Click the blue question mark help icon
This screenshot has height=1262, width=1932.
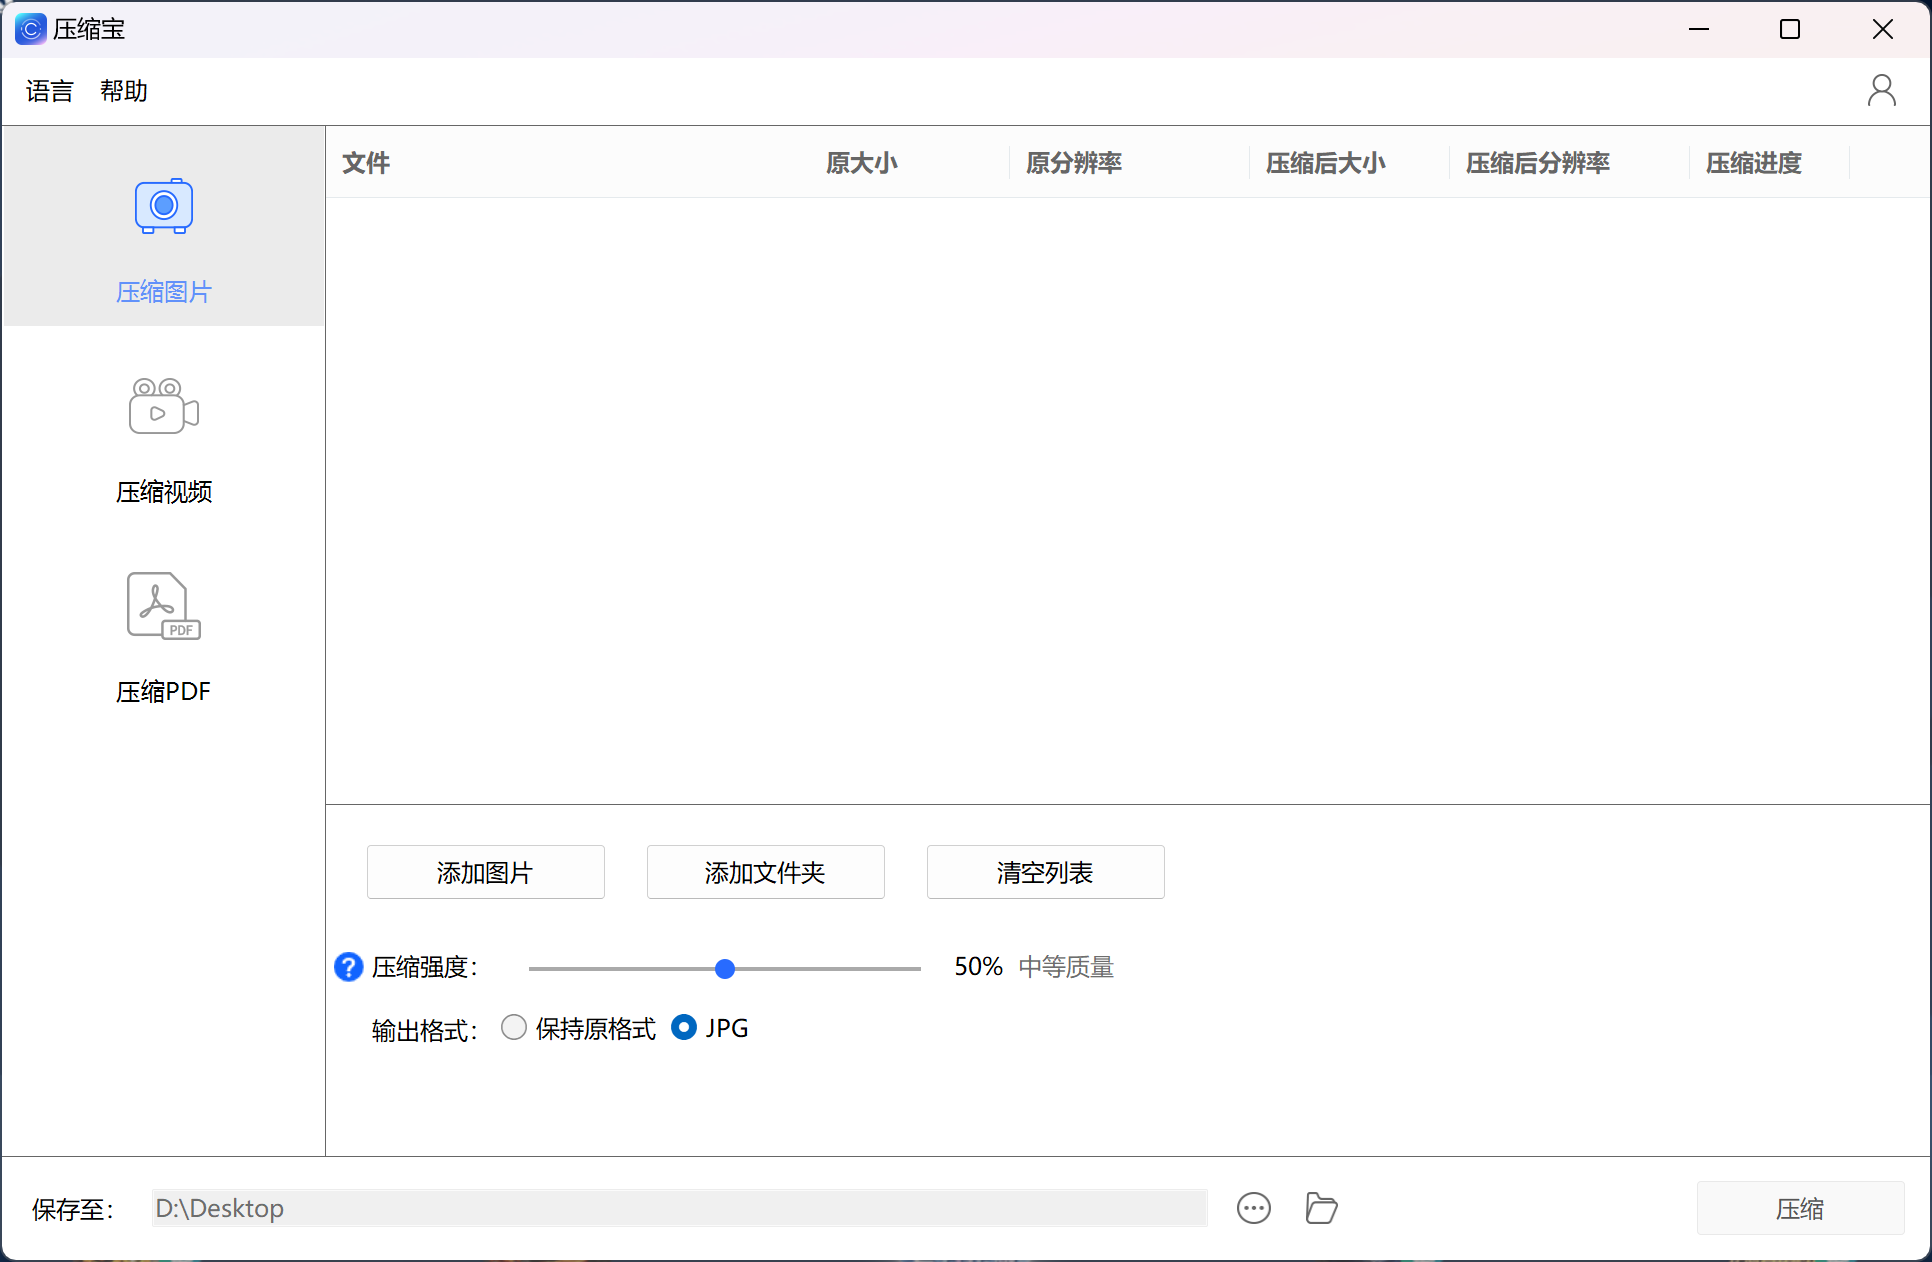pos(348,967)
